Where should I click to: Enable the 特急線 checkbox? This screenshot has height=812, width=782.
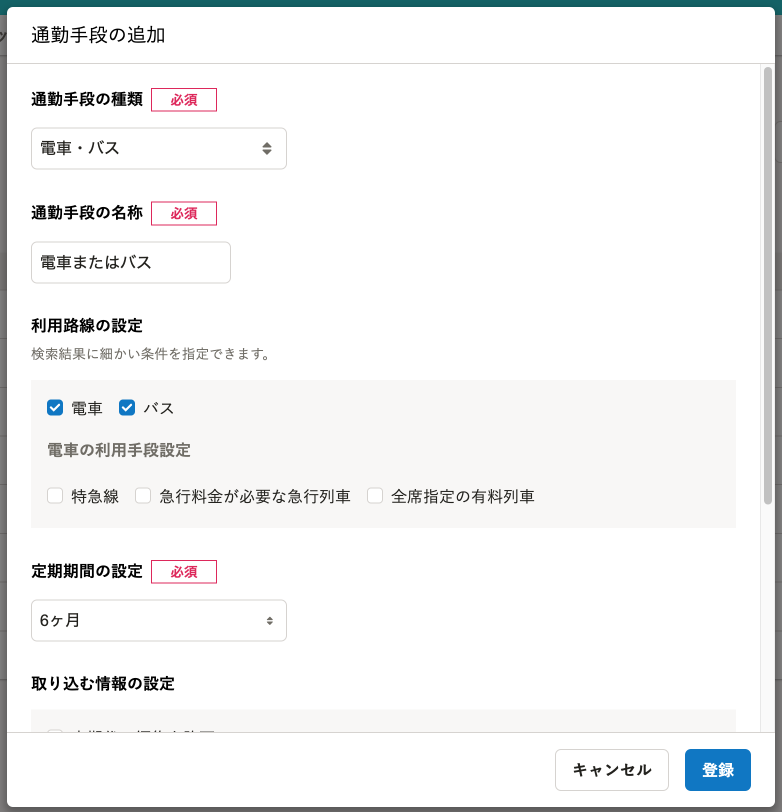tap(55, 496)
